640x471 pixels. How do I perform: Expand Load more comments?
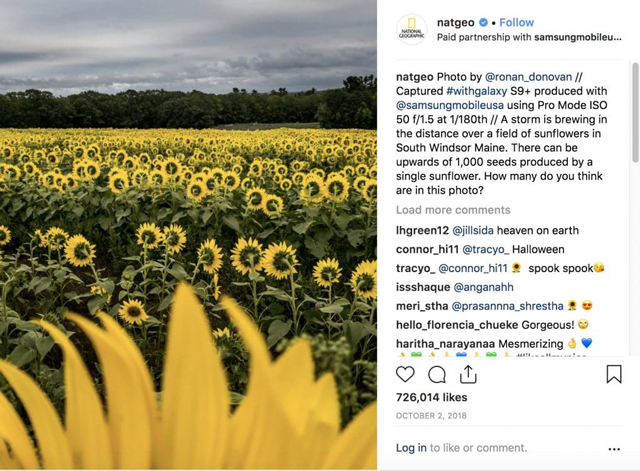click(453, 210)
